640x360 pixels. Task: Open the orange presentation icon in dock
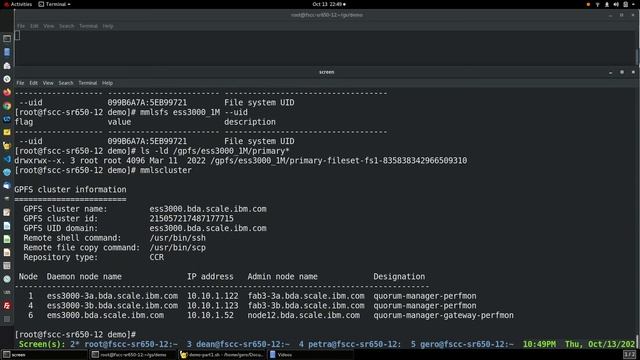click(x=7, y=252)
